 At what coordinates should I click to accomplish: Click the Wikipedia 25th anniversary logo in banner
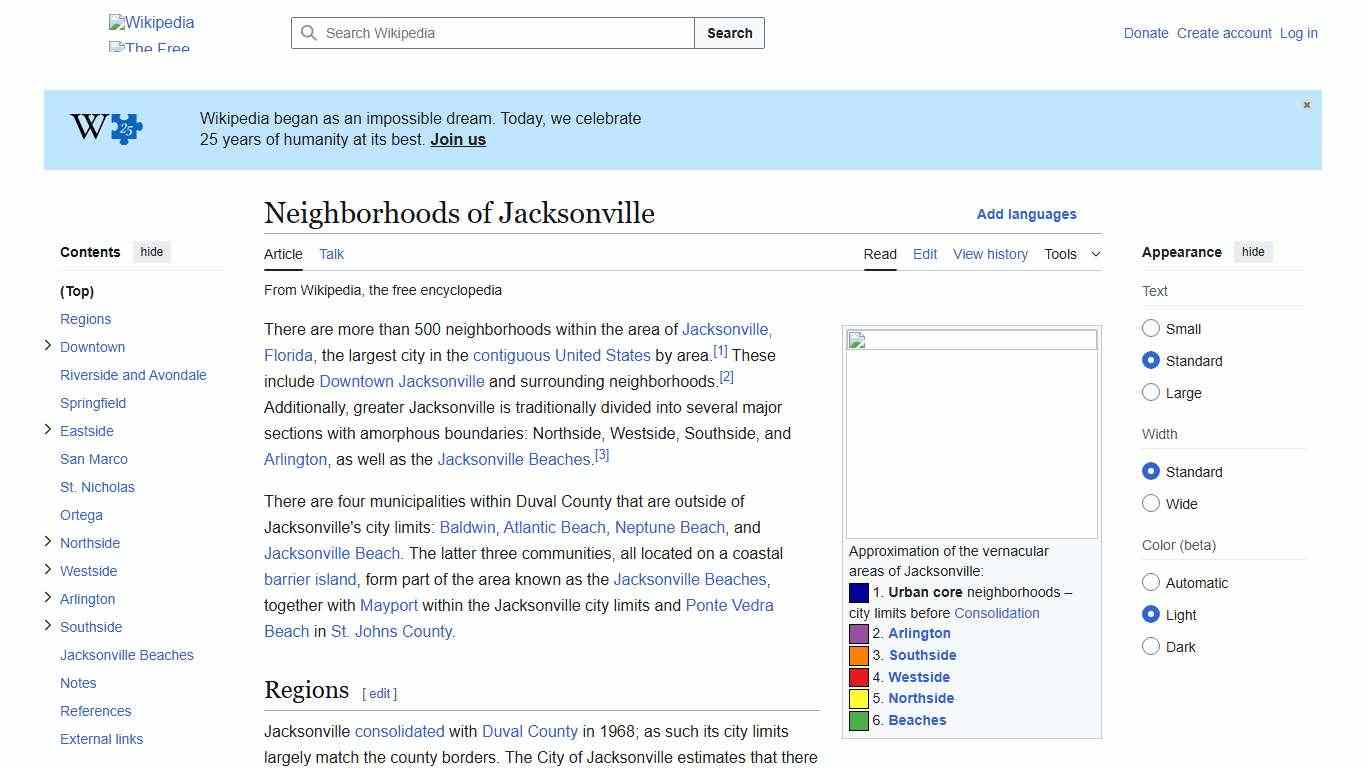point(104,128)
